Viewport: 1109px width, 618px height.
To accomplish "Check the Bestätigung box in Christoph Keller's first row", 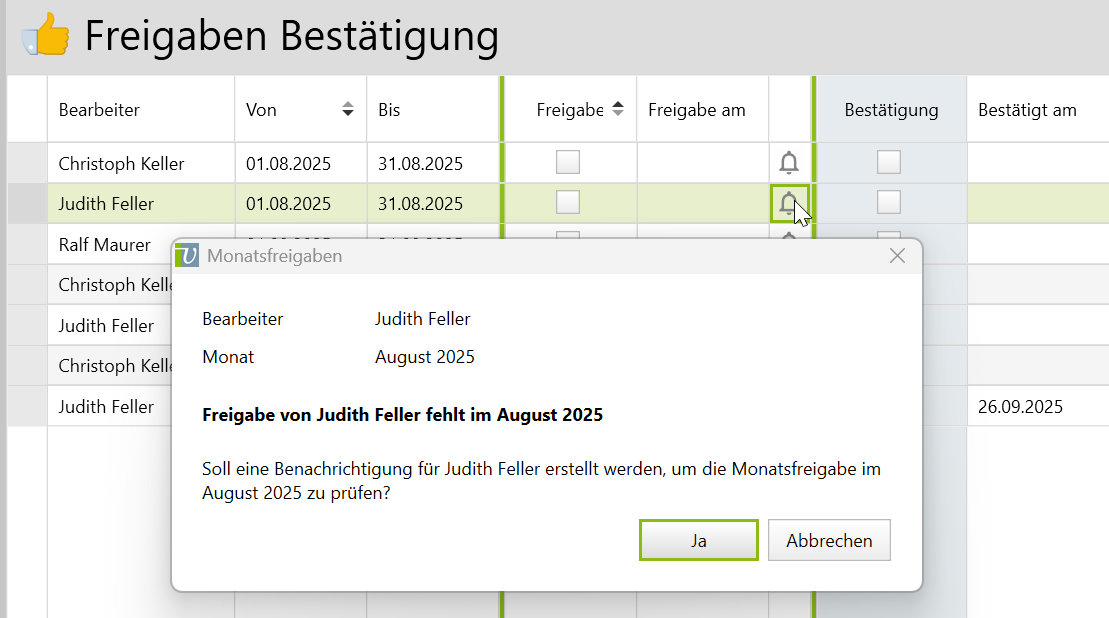I will pos(888,162).
